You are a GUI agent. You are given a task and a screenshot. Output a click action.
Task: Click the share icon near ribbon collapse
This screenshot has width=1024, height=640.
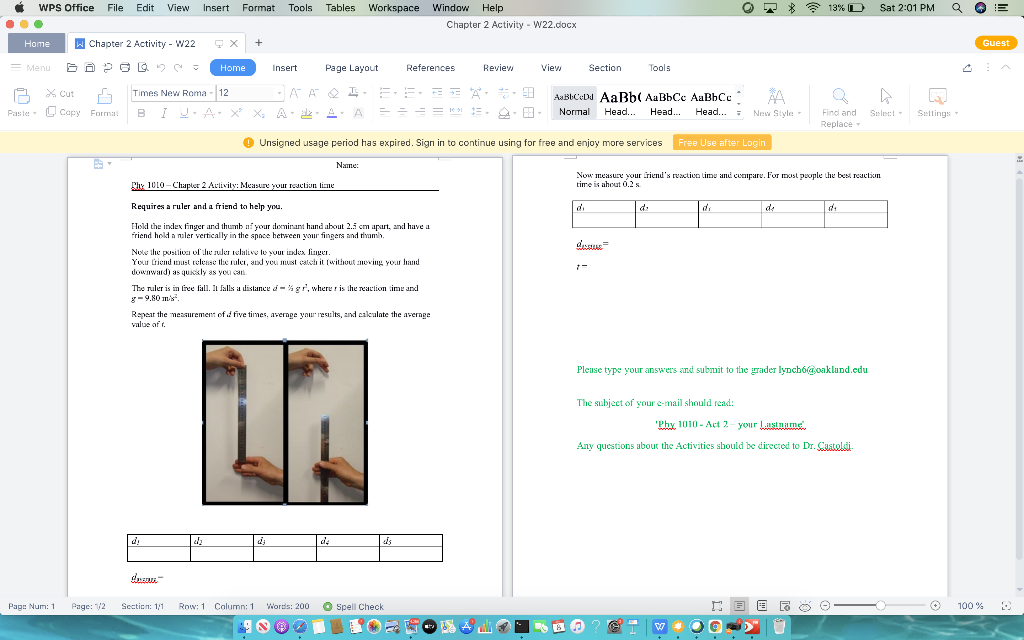pos(967,67)
